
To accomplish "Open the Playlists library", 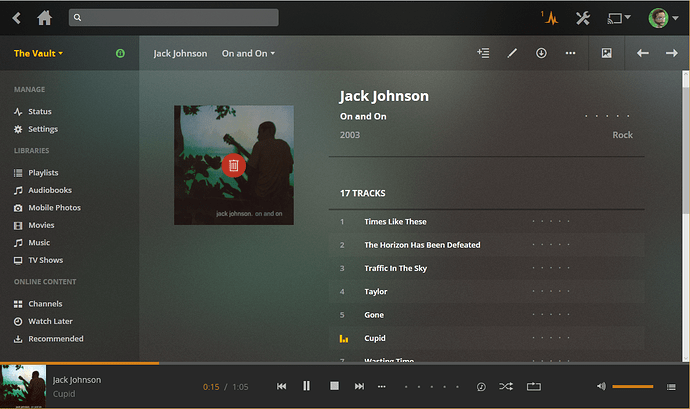I will 36,173.
